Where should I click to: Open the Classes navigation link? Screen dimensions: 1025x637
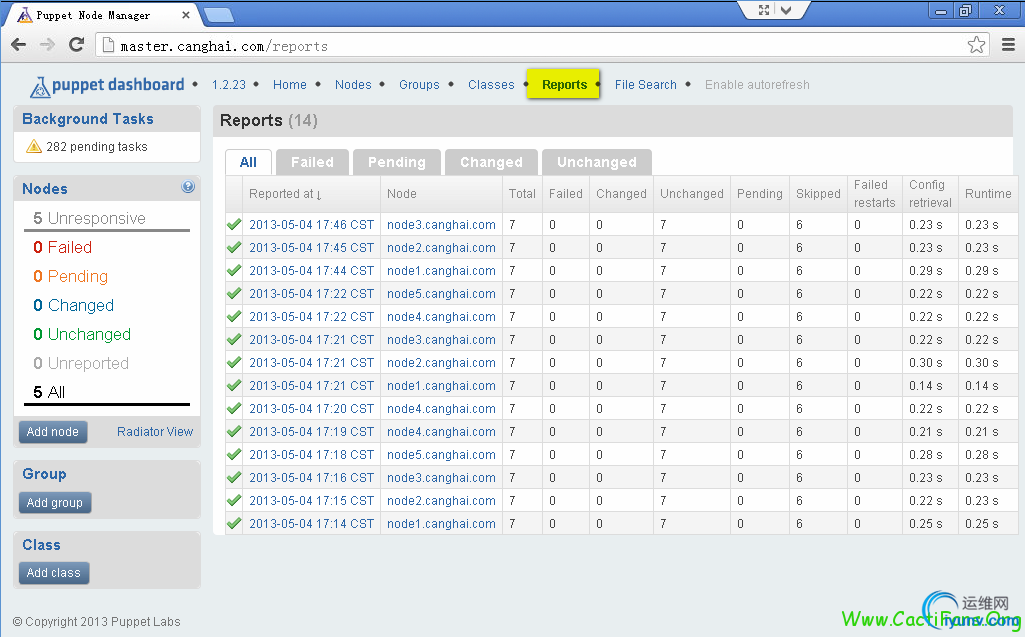click(x=491, y=84)
